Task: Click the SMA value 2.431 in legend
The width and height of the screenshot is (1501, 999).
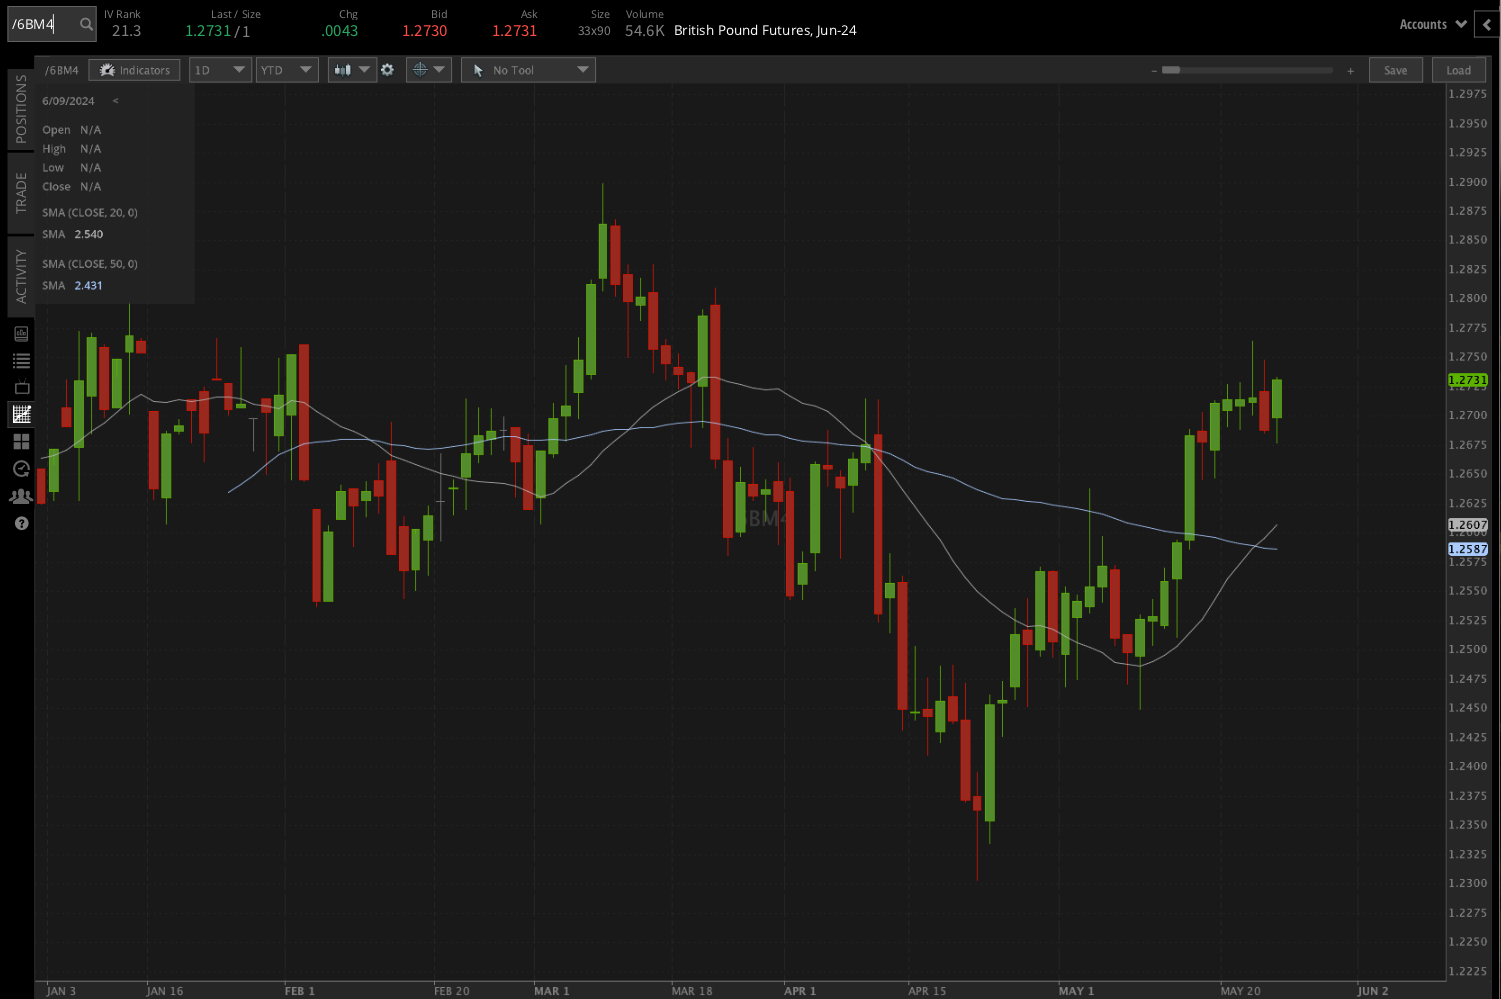Action: (89, 286)
